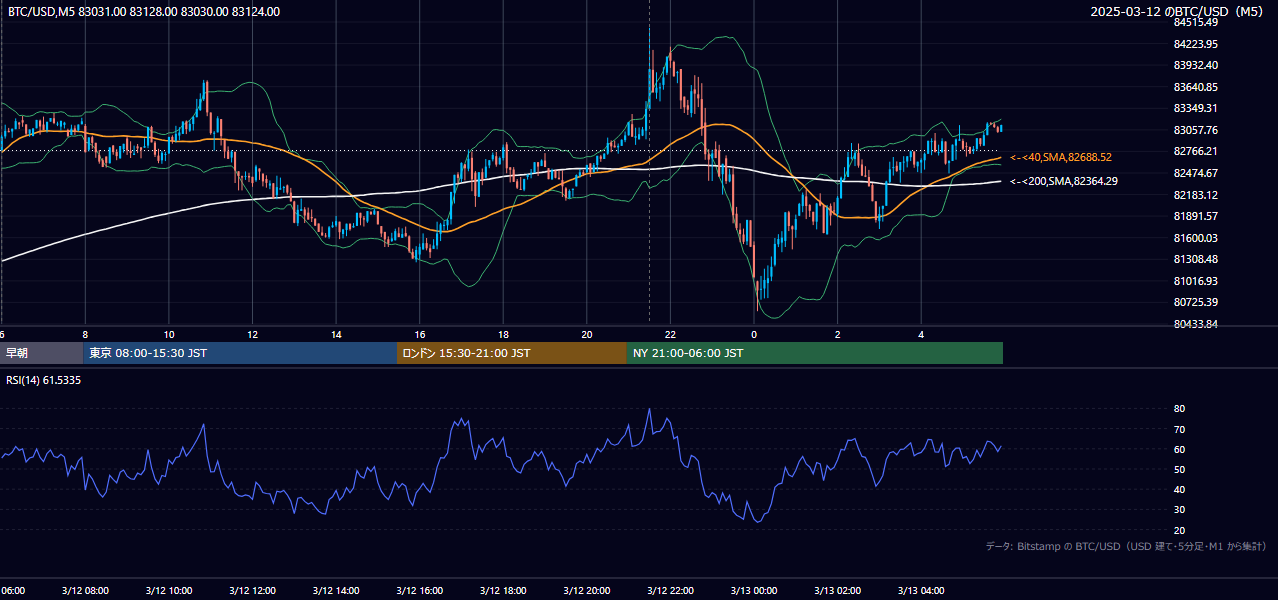
Task: Select the 早朝 session bar
Action: coord(42,353)
